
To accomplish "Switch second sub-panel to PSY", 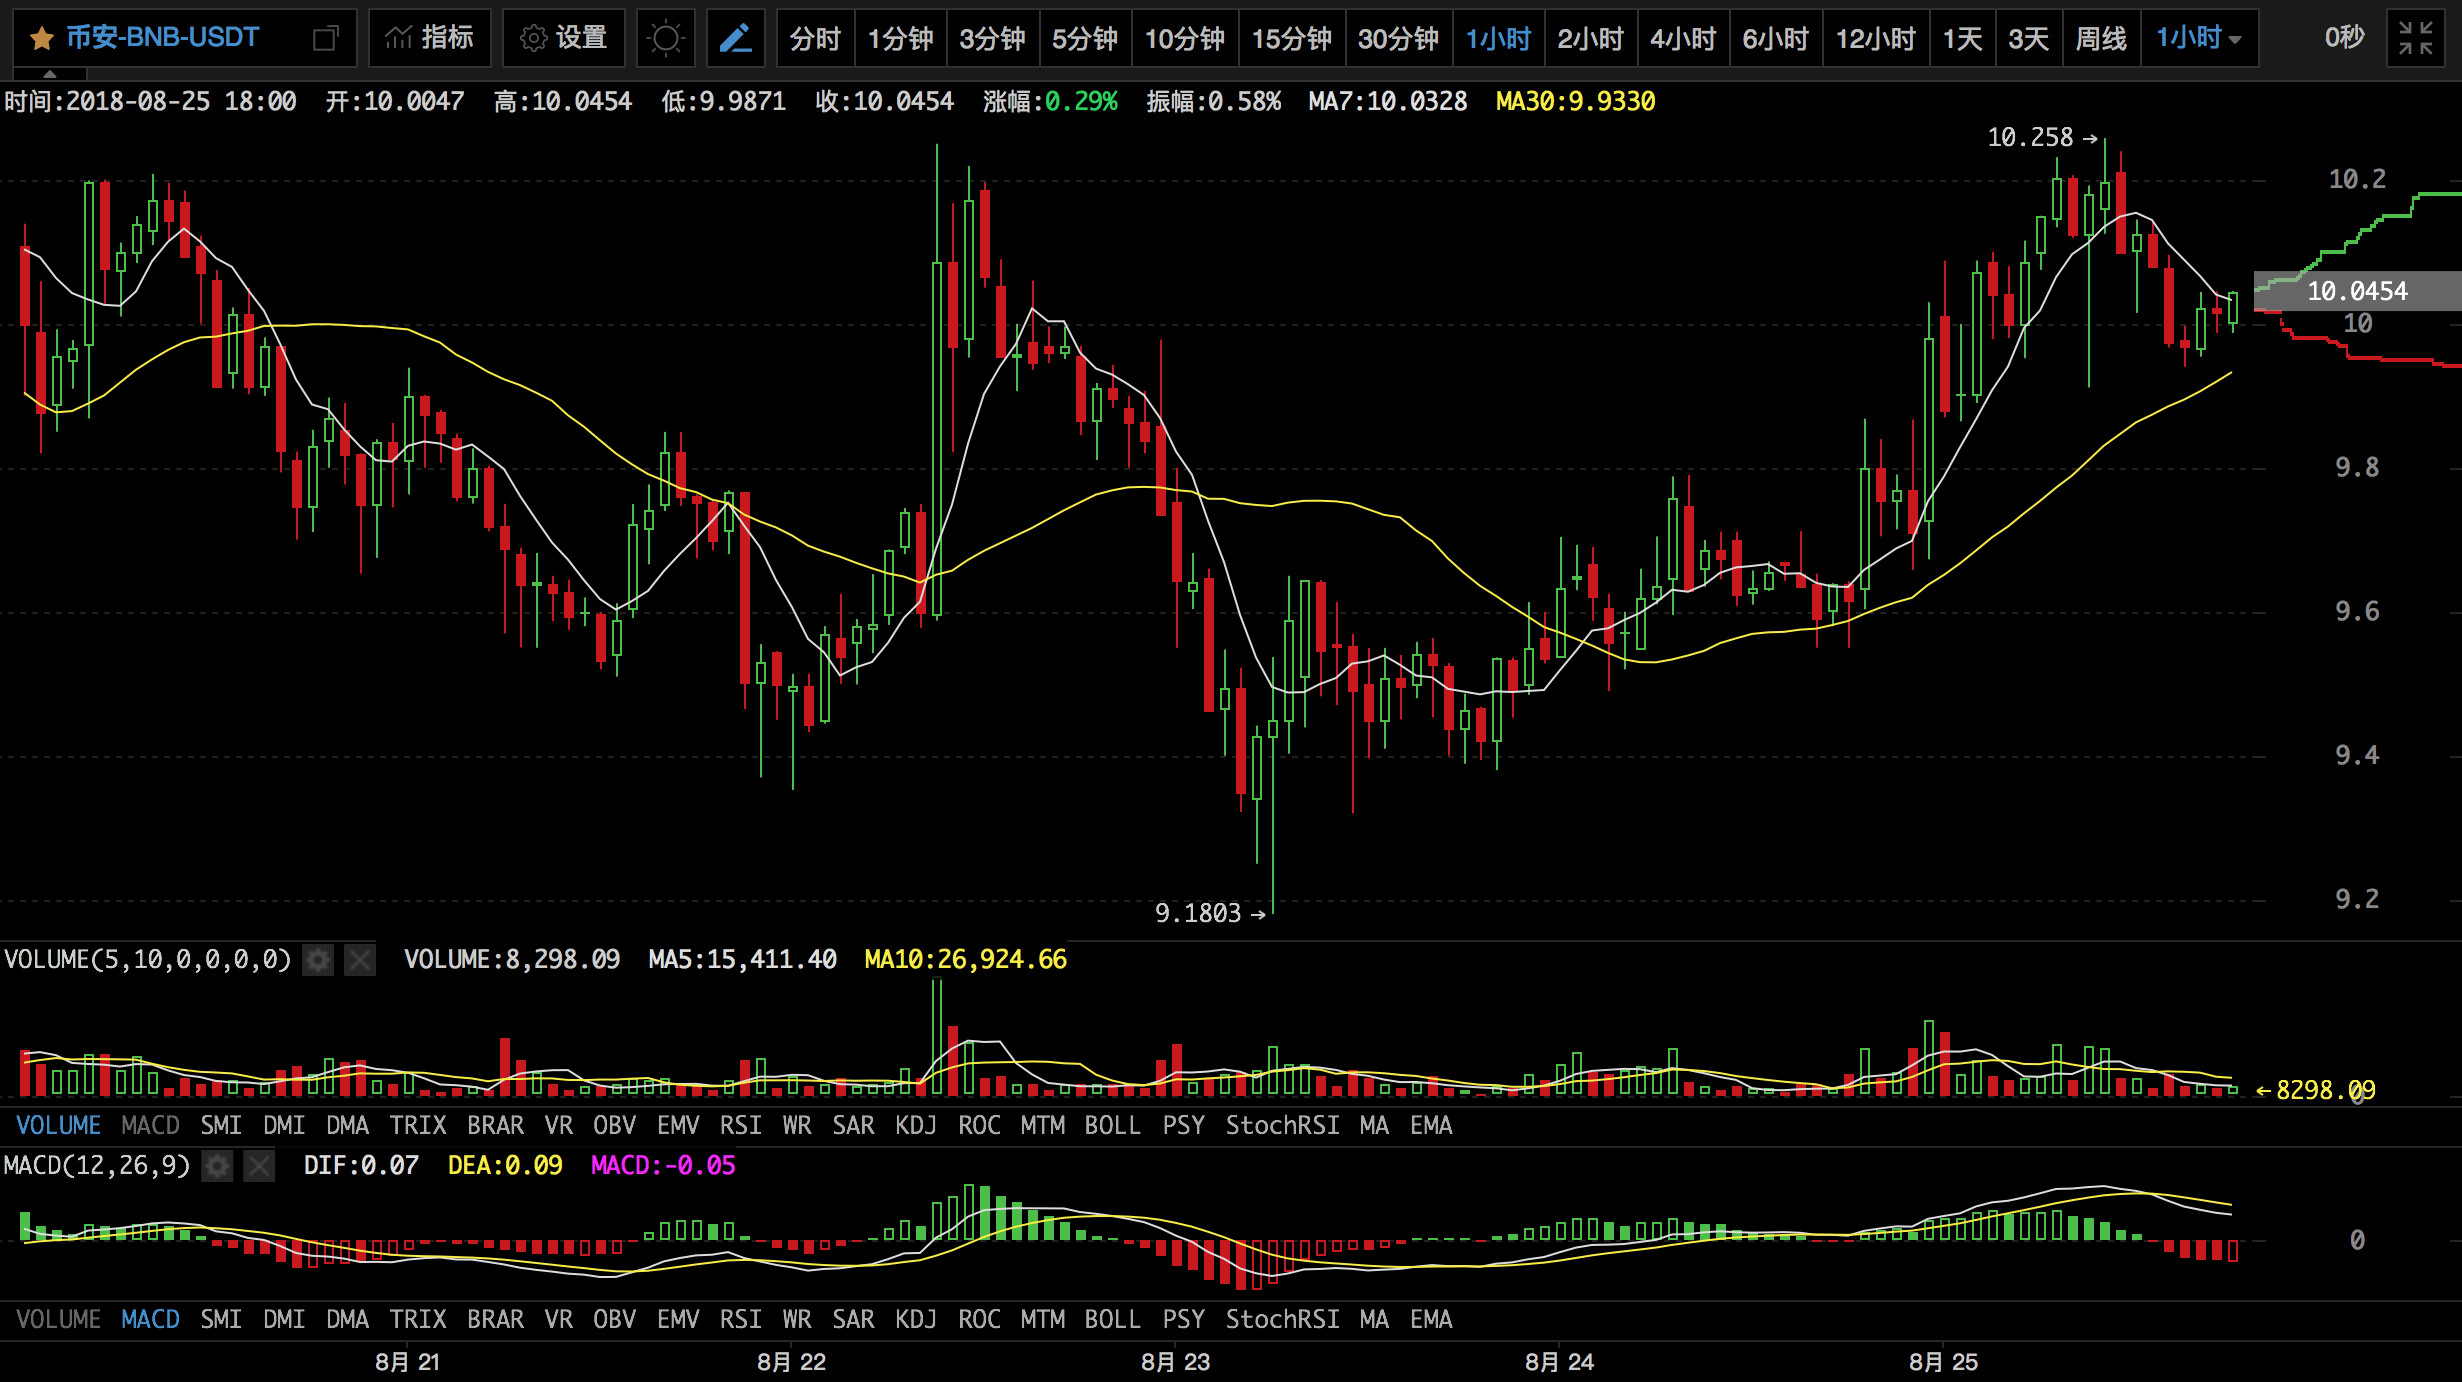I will click(1183, 1320).
